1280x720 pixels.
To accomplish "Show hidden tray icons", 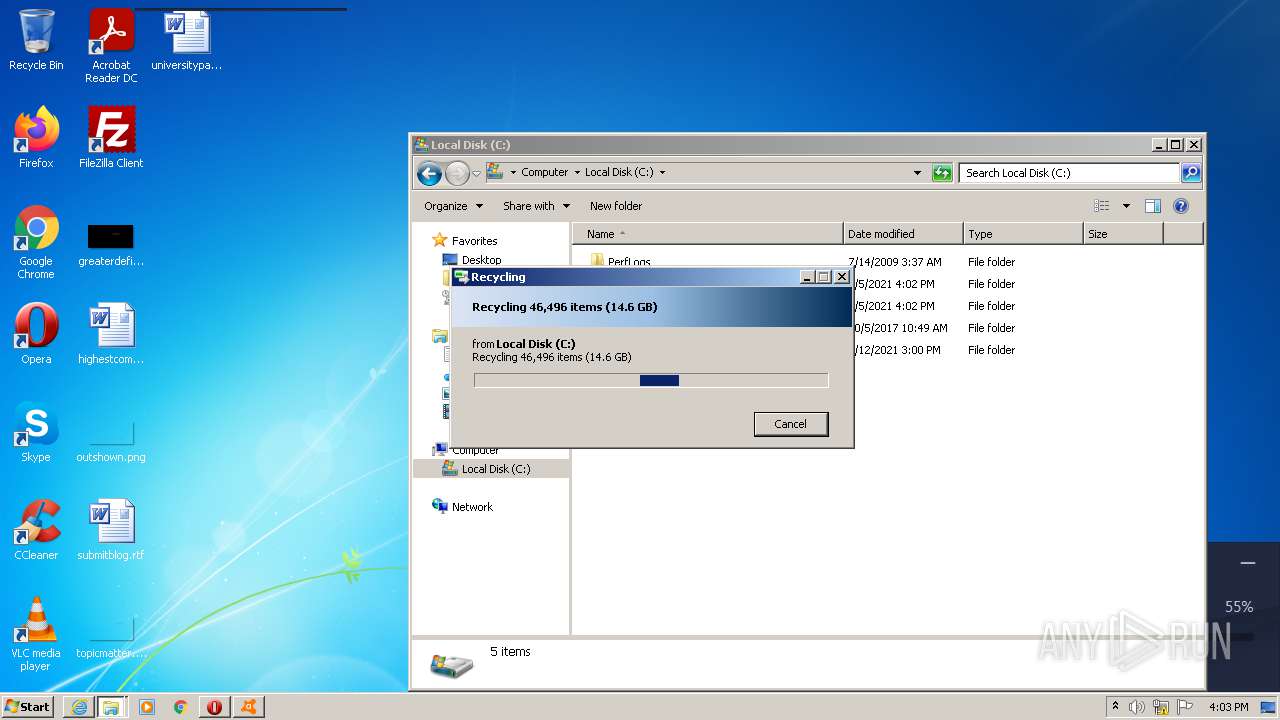I will tap(1116, 707).
